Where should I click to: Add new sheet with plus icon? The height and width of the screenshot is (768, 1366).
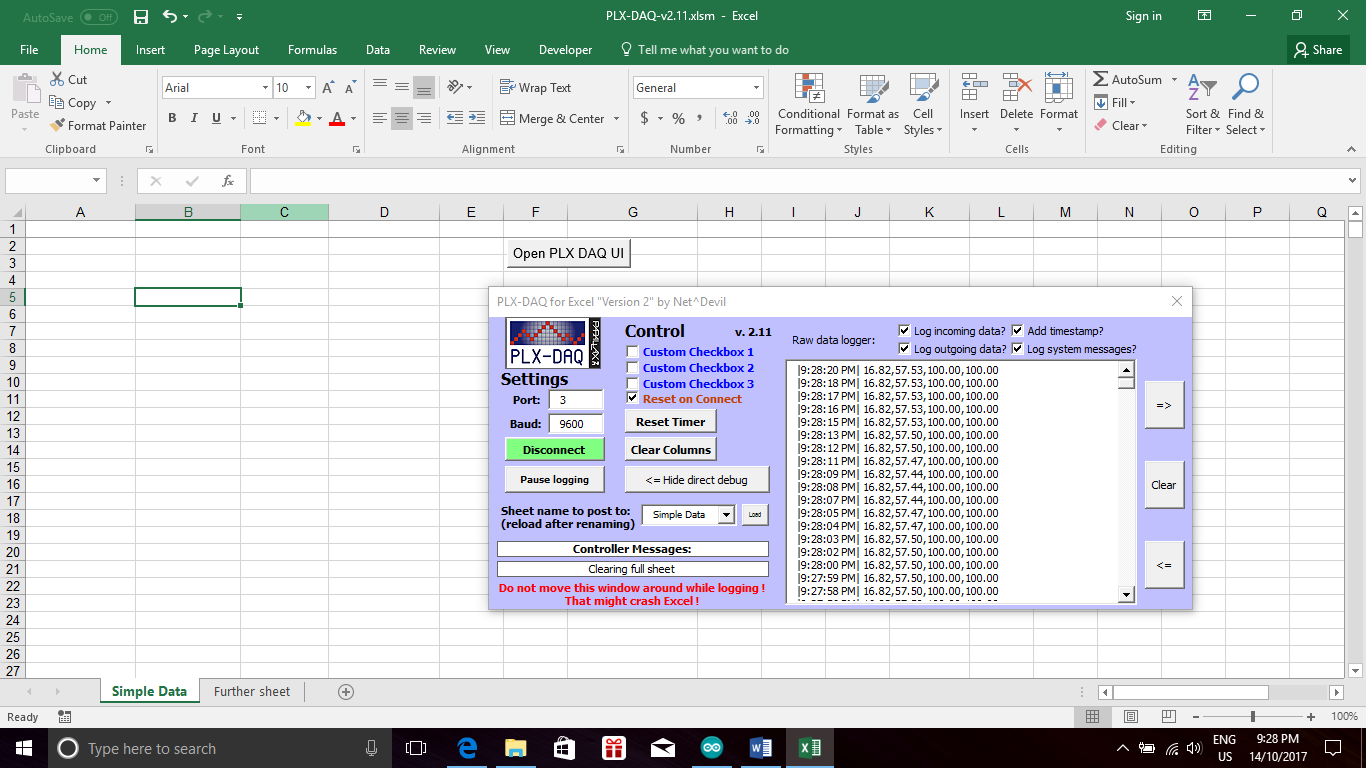coord(346,691)
